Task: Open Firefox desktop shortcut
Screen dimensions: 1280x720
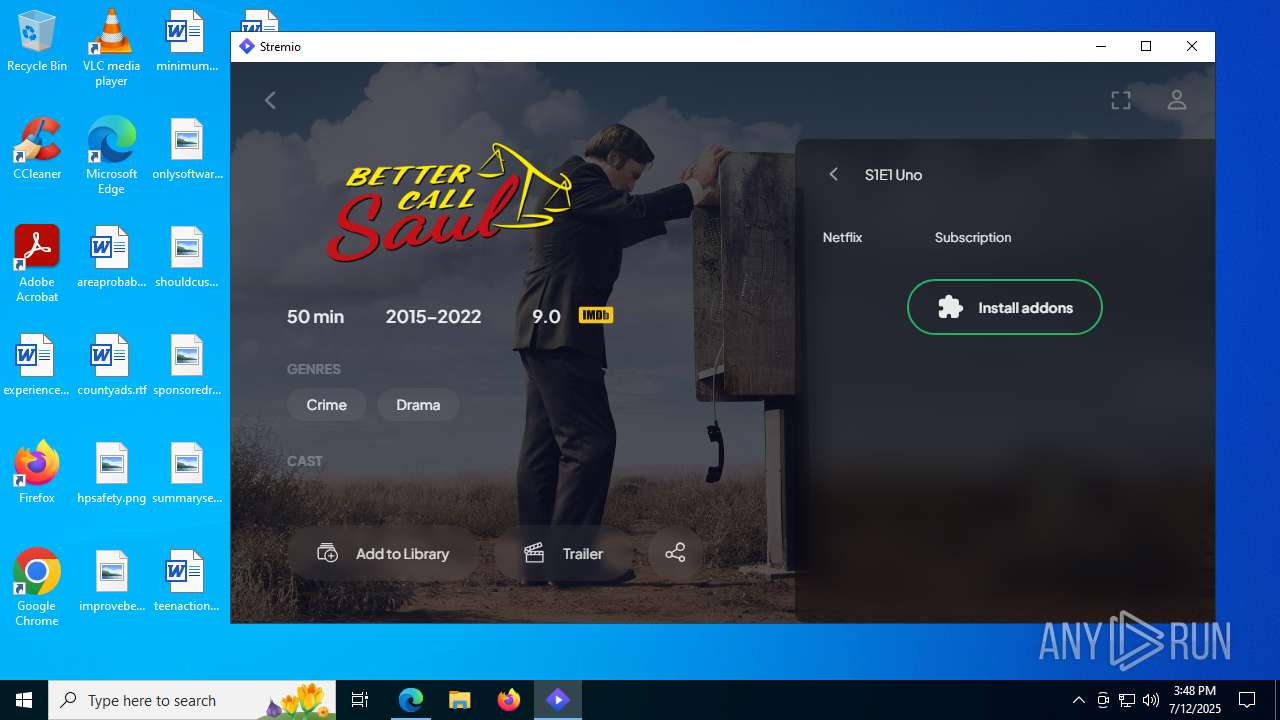Action: 37,473
